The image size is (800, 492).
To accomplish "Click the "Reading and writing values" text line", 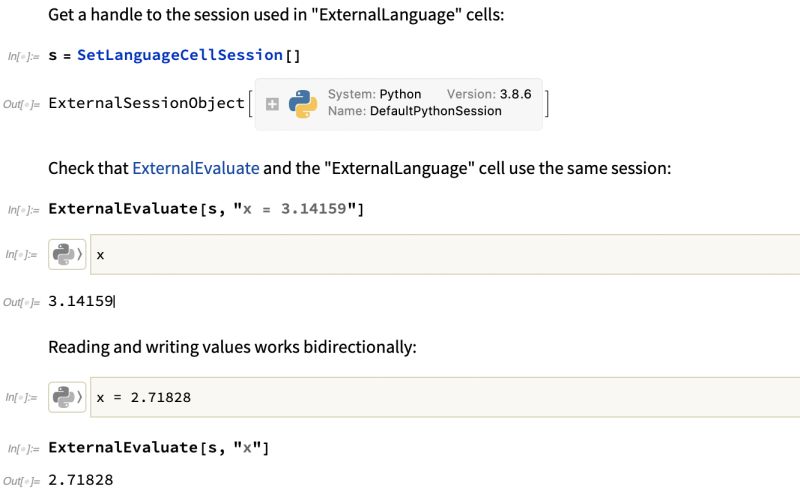I will coord(230,347).
